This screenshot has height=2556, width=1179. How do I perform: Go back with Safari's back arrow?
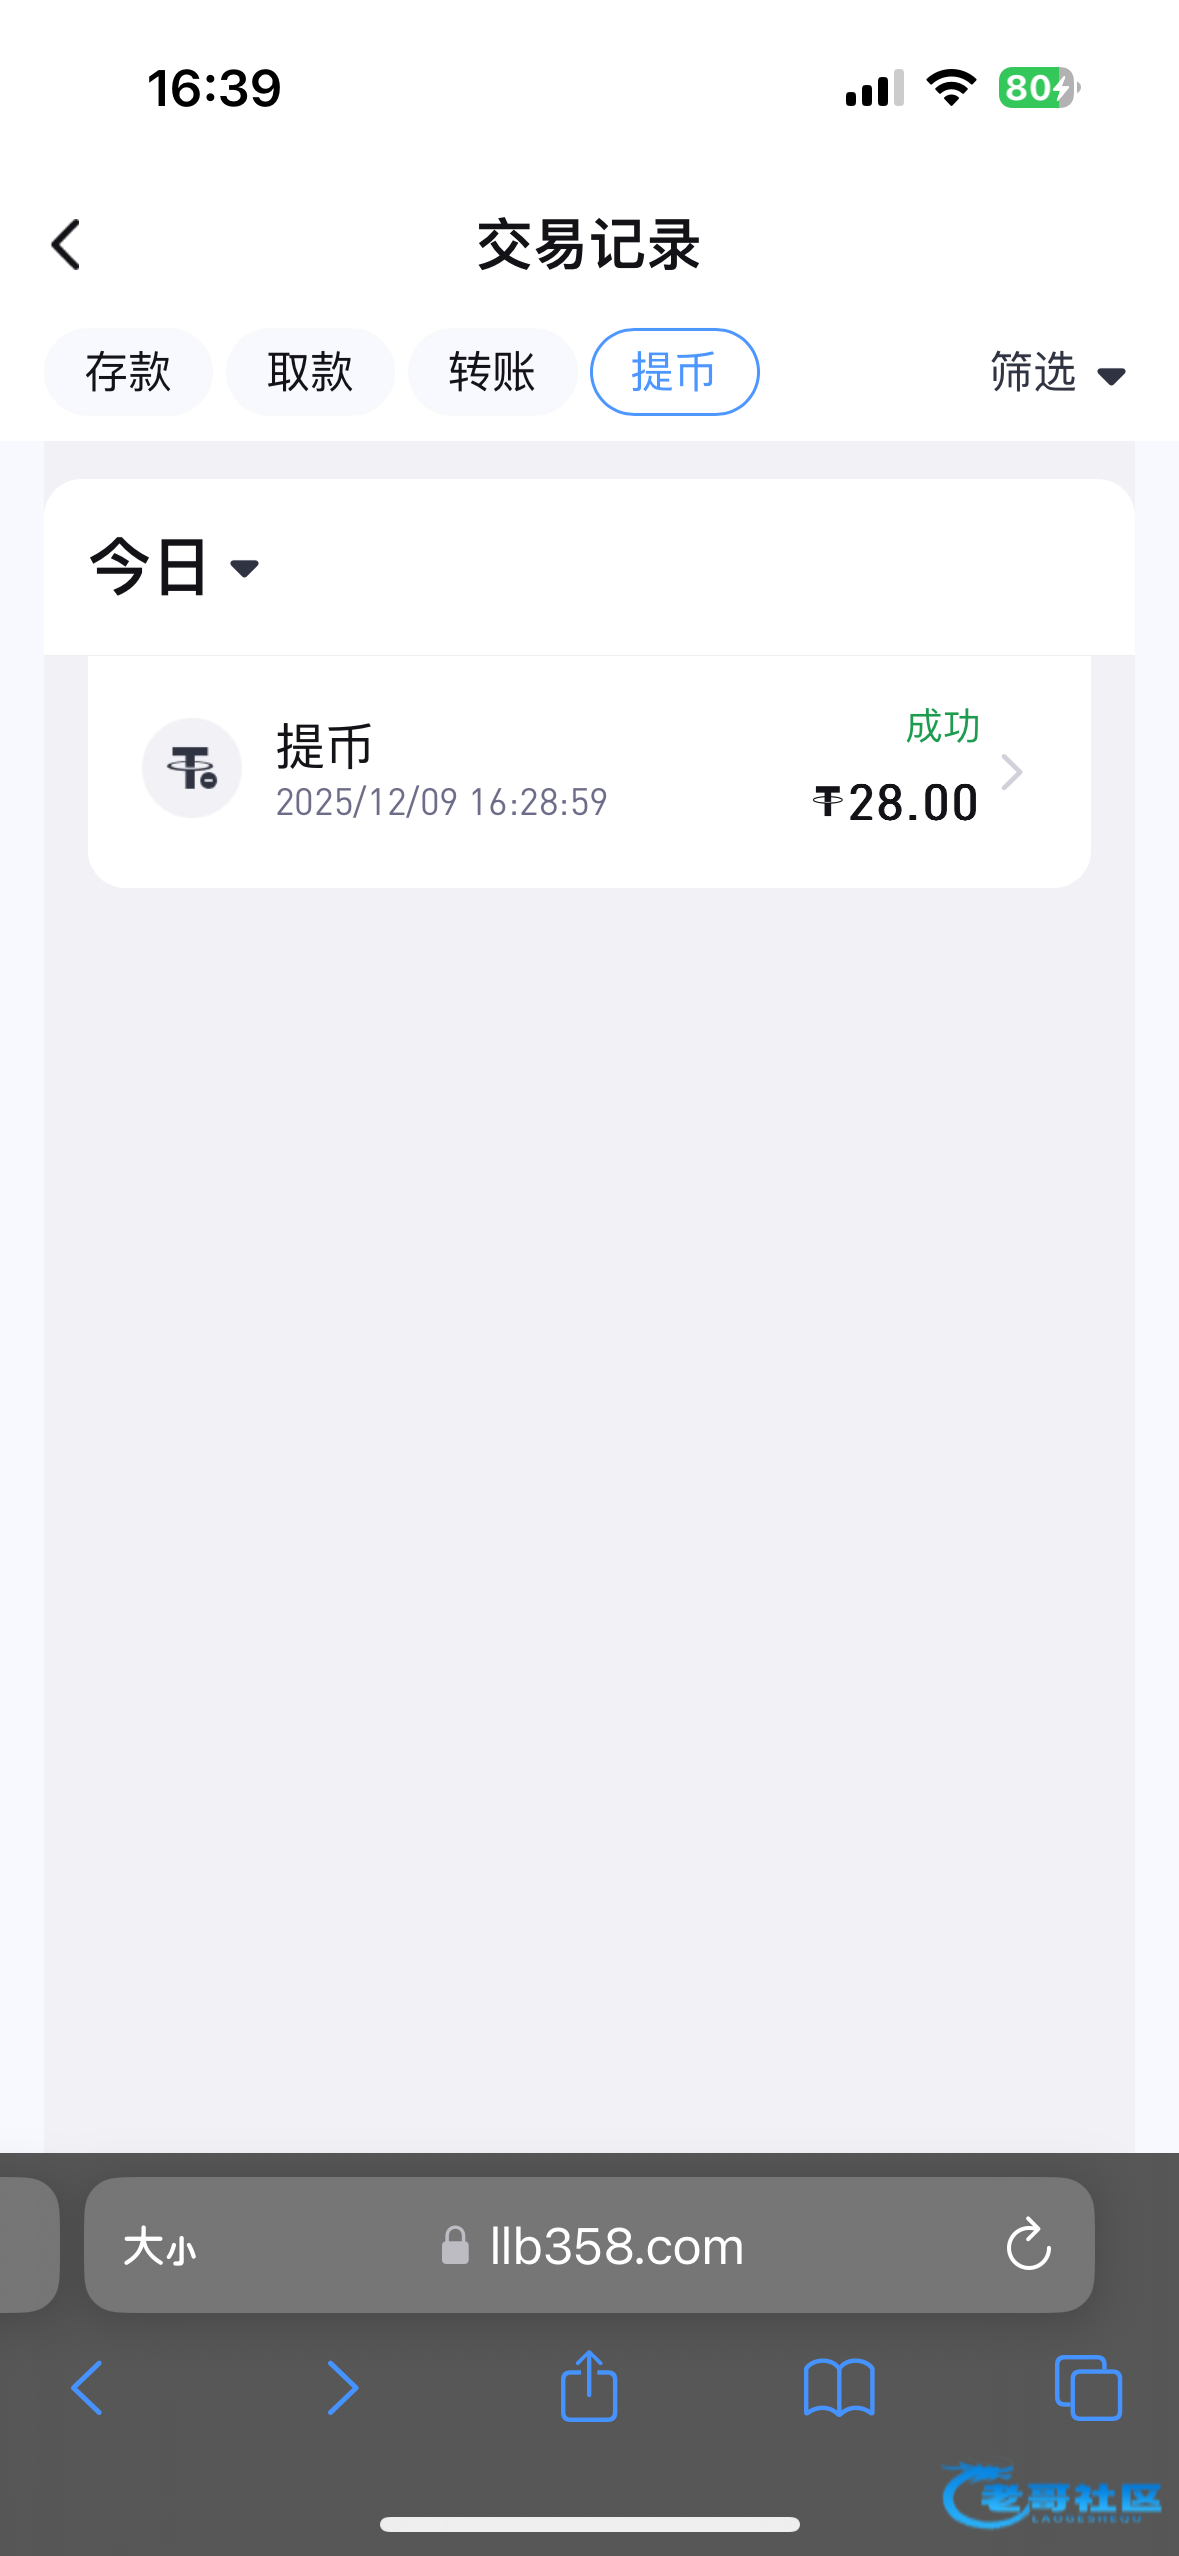(x=88, y=2387)
